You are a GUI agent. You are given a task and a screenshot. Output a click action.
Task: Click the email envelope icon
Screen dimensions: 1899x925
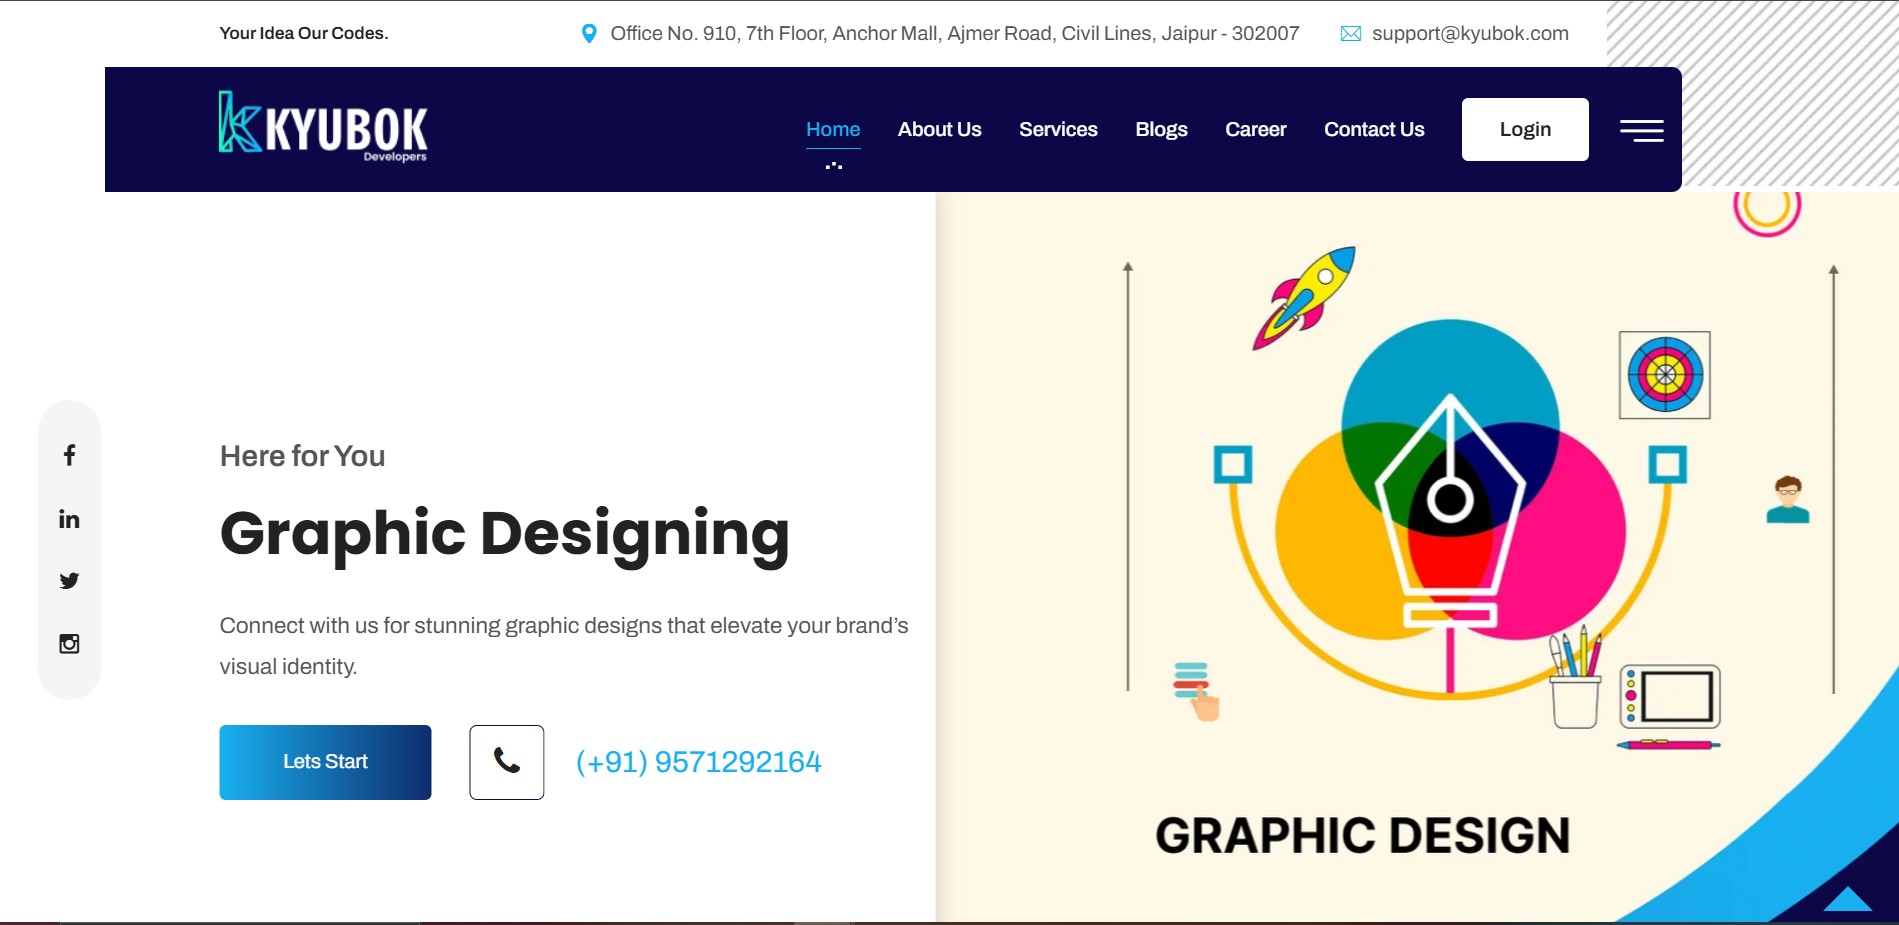coord(1350,34)
